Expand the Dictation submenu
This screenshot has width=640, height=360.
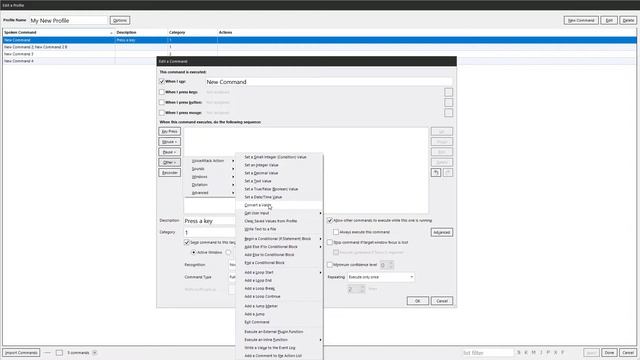click(x=210, y=185)
